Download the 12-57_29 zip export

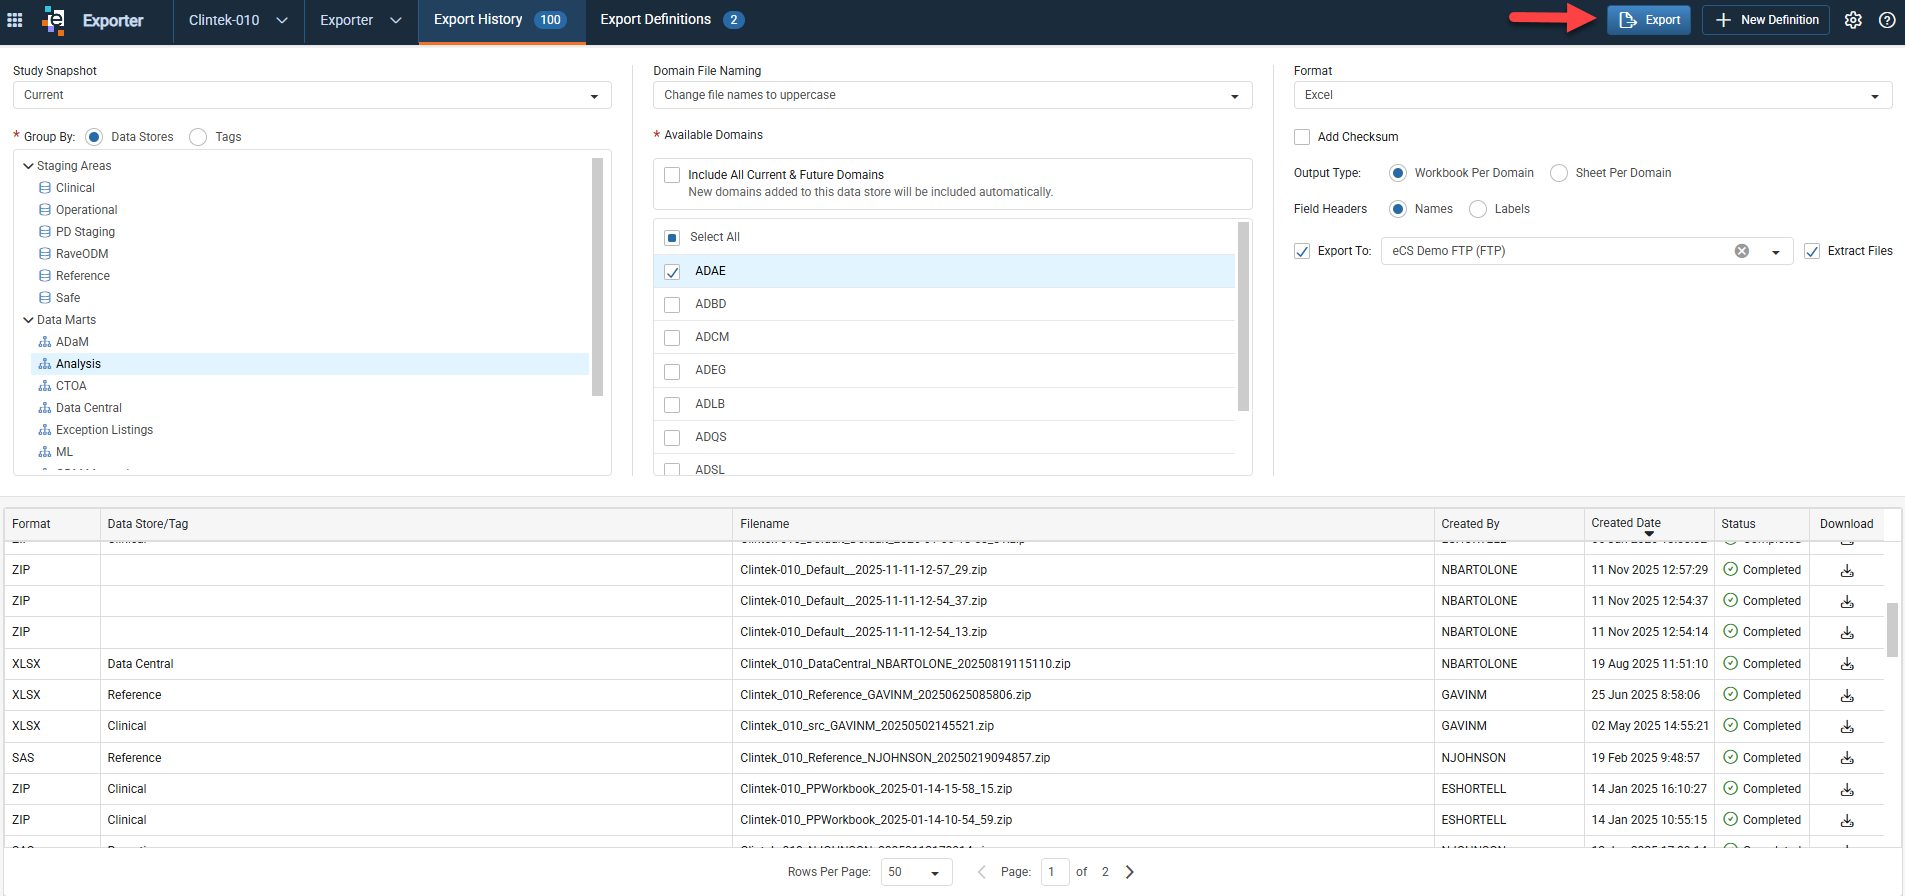coord(1847,570)
